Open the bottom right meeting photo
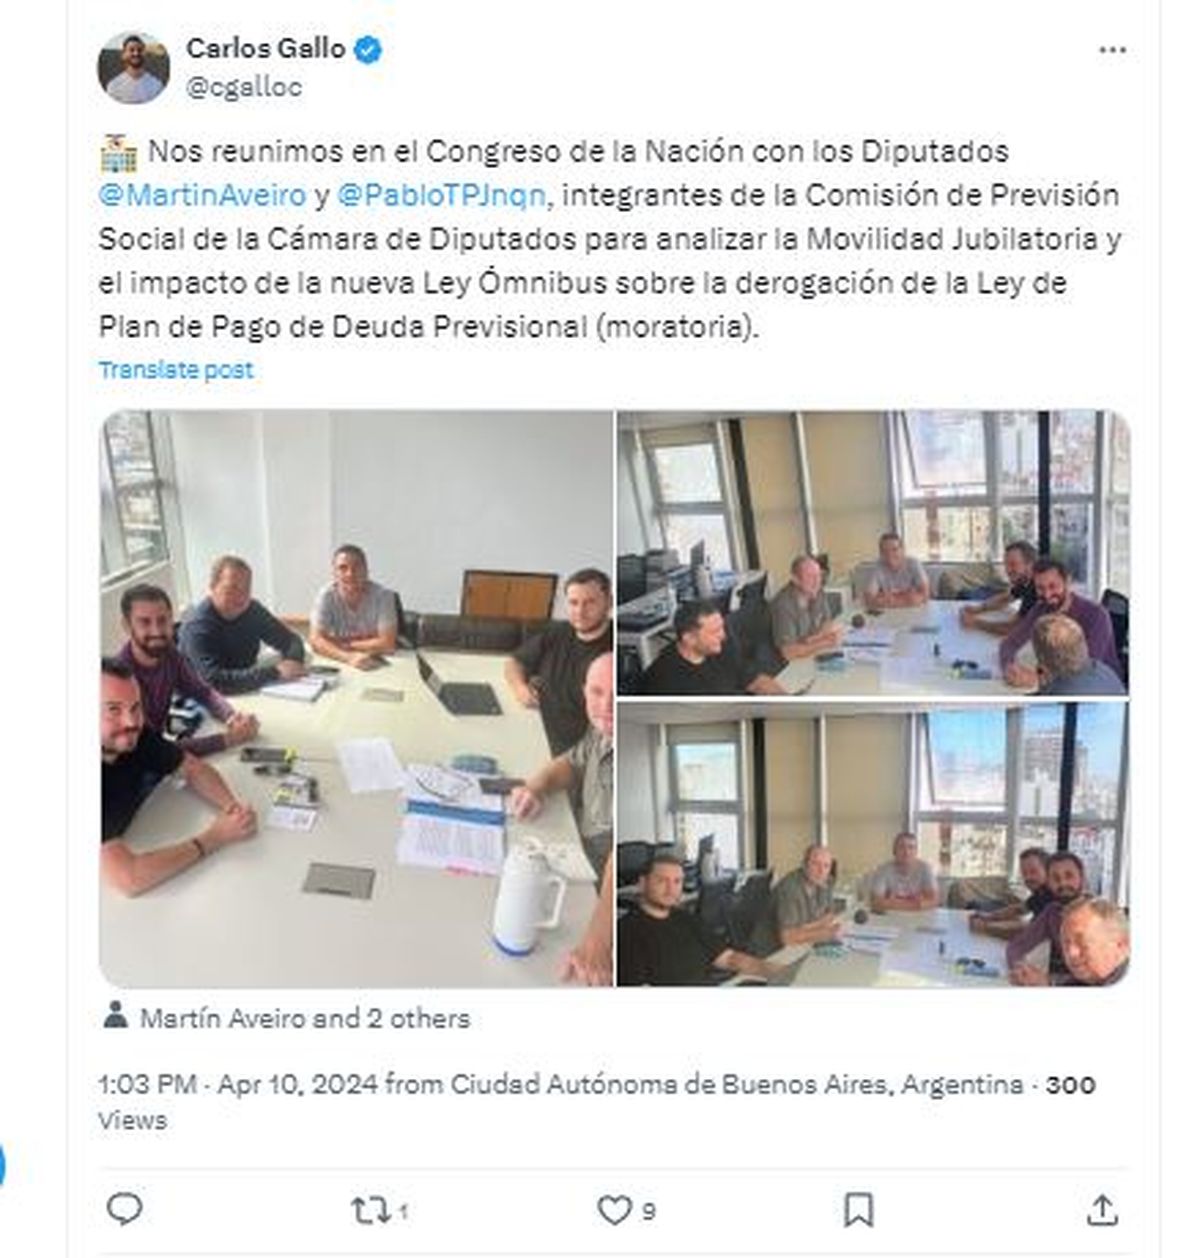The height and width of the screenshot is (1258, 1200). [x=873, y=844]
